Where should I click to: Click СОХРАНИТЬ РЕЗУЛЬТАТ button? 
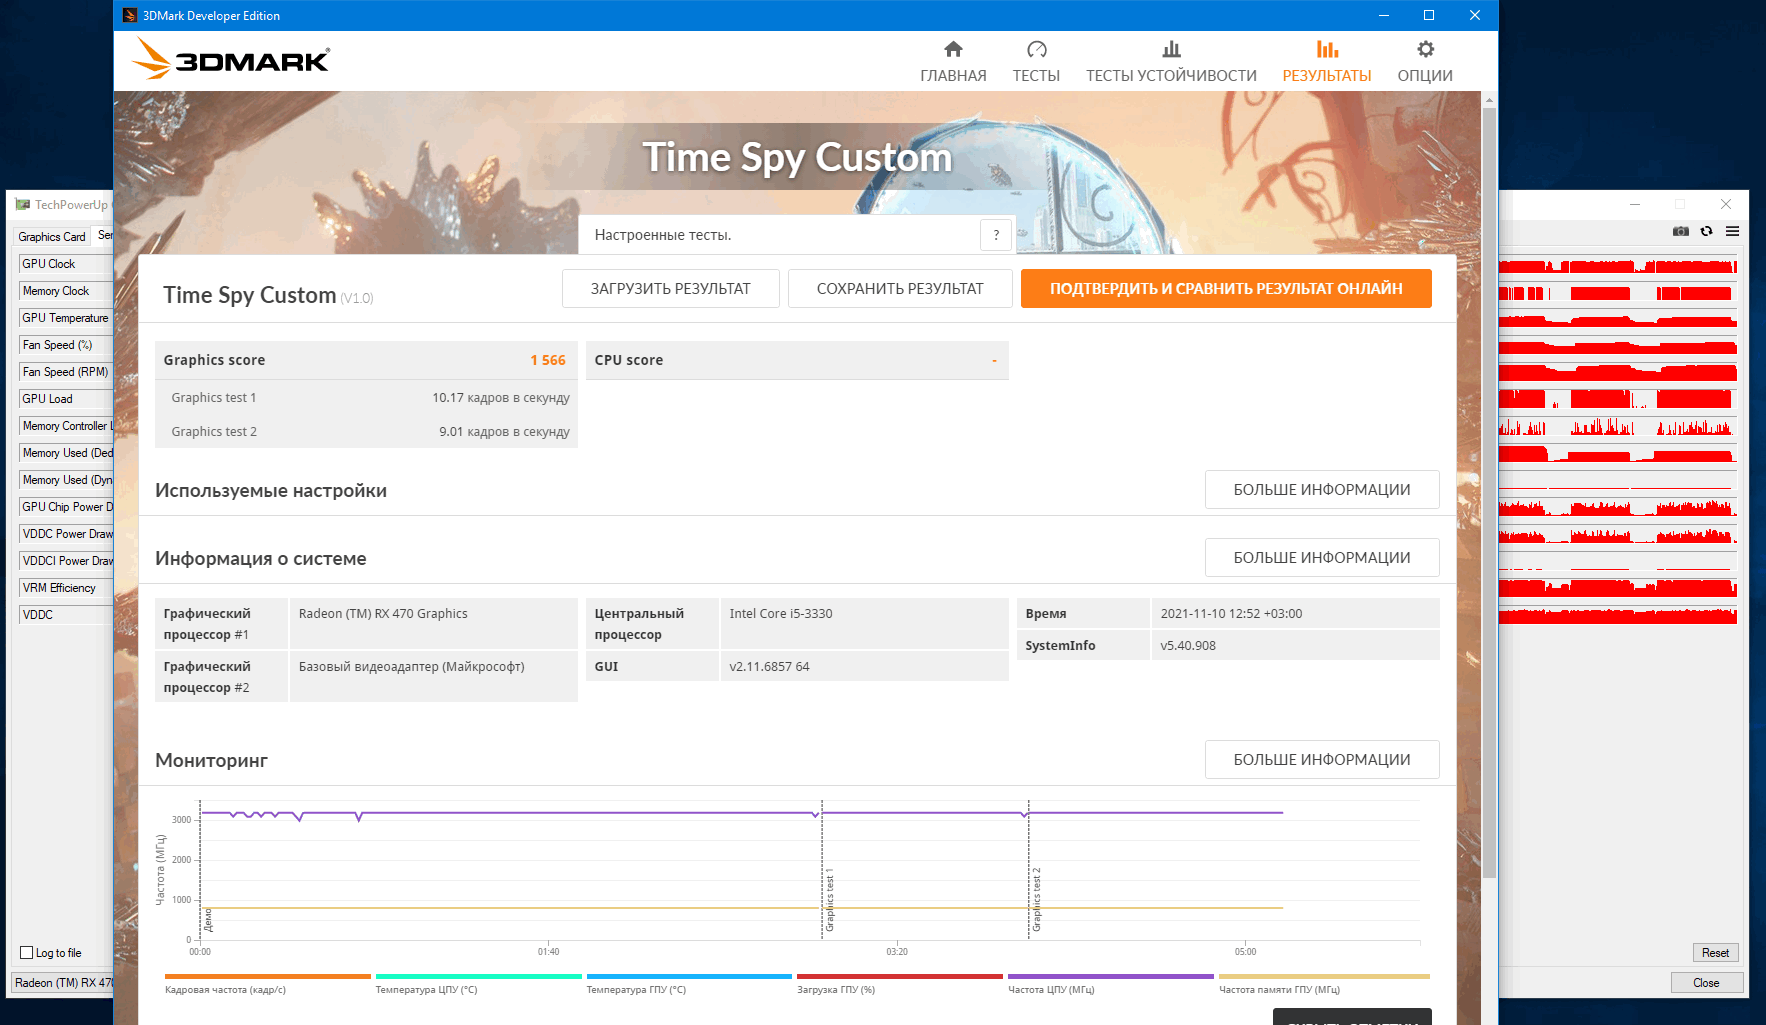[900, 288]
